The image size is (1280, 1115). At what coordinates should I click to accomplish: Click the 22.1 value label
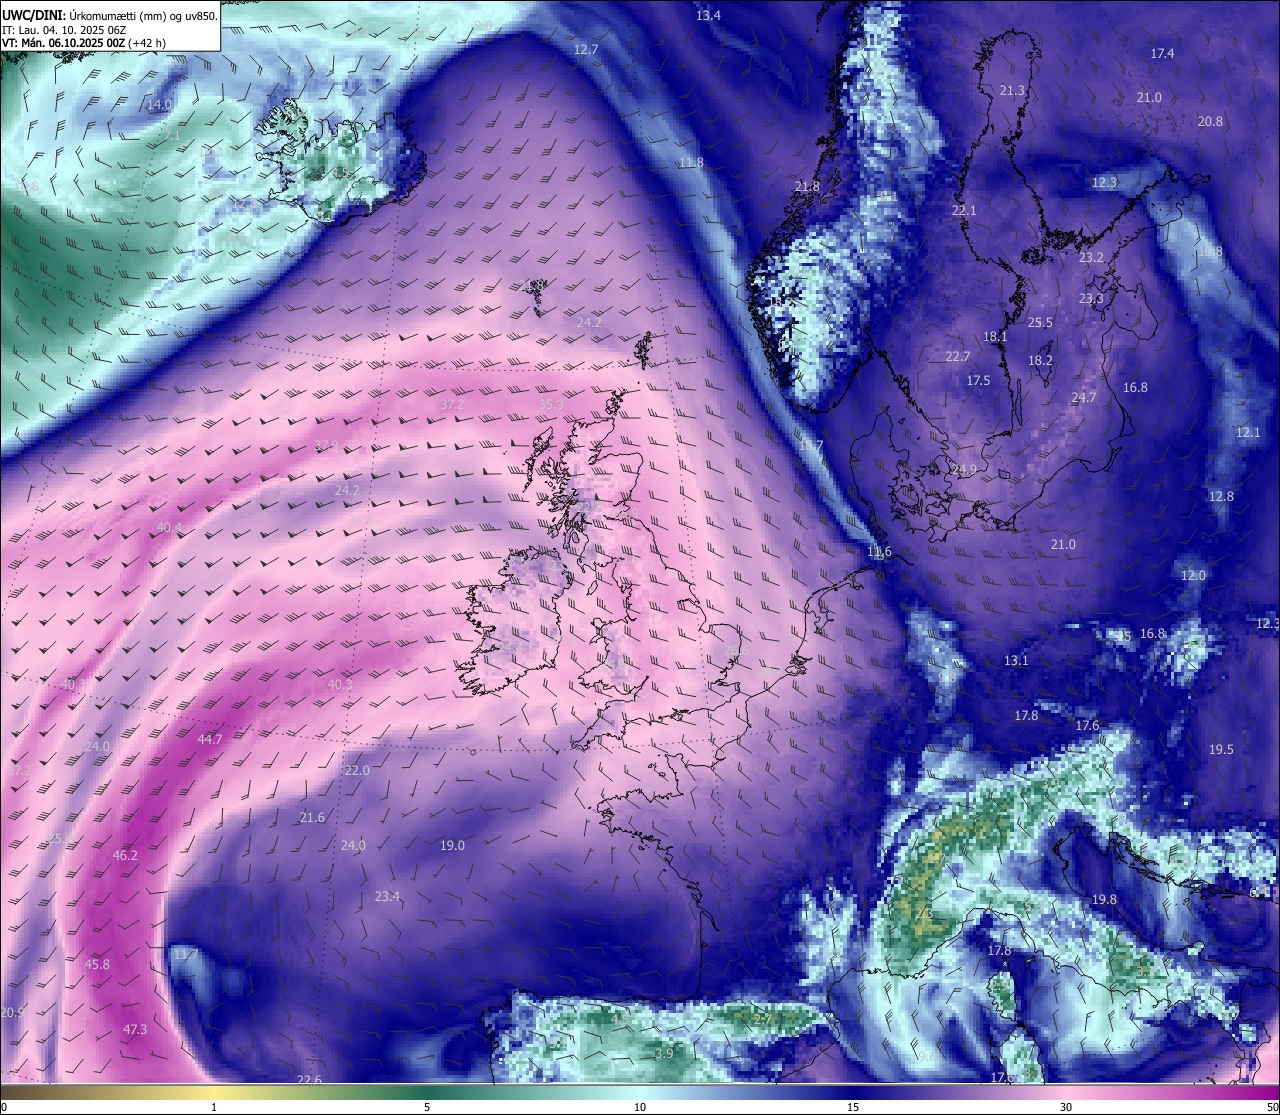coord(964,210)
